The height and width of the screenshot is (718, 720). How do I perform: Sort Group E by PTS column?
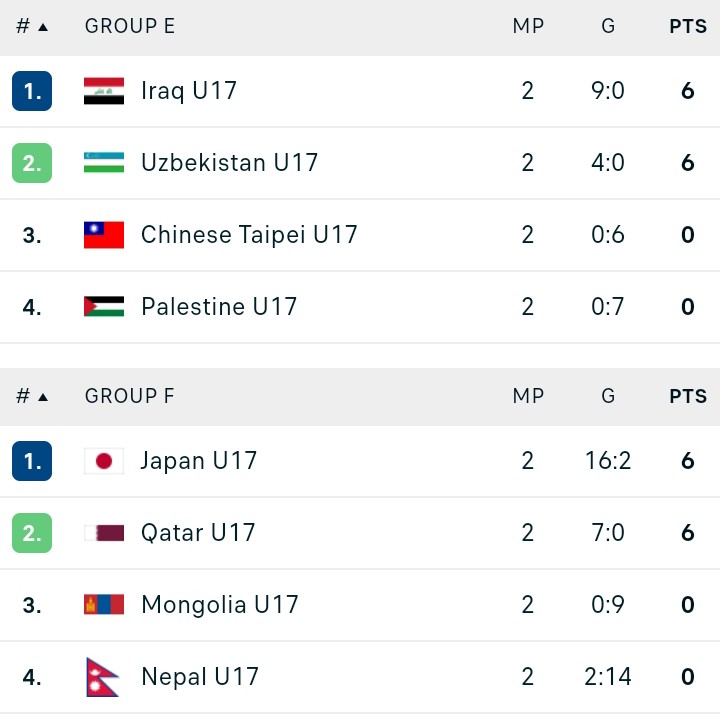pyautogui.click(x=688, y=26)
